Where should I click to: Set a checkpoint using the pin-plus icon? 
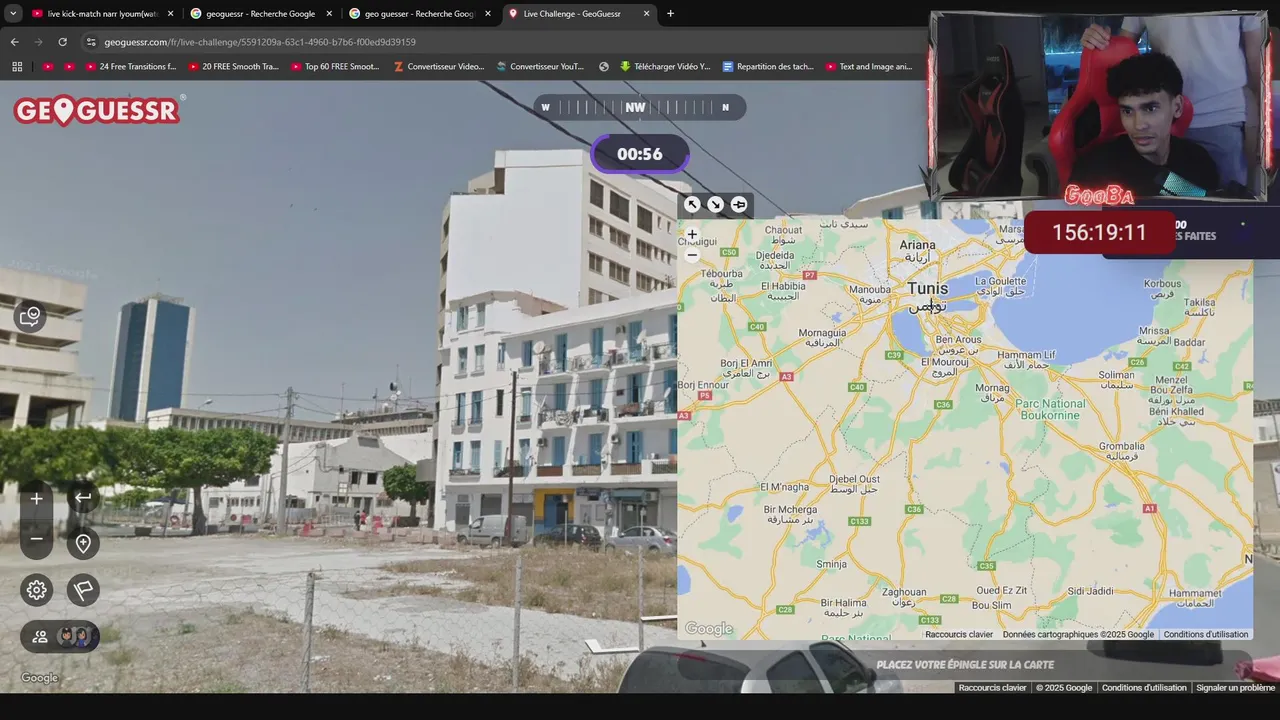83,543
